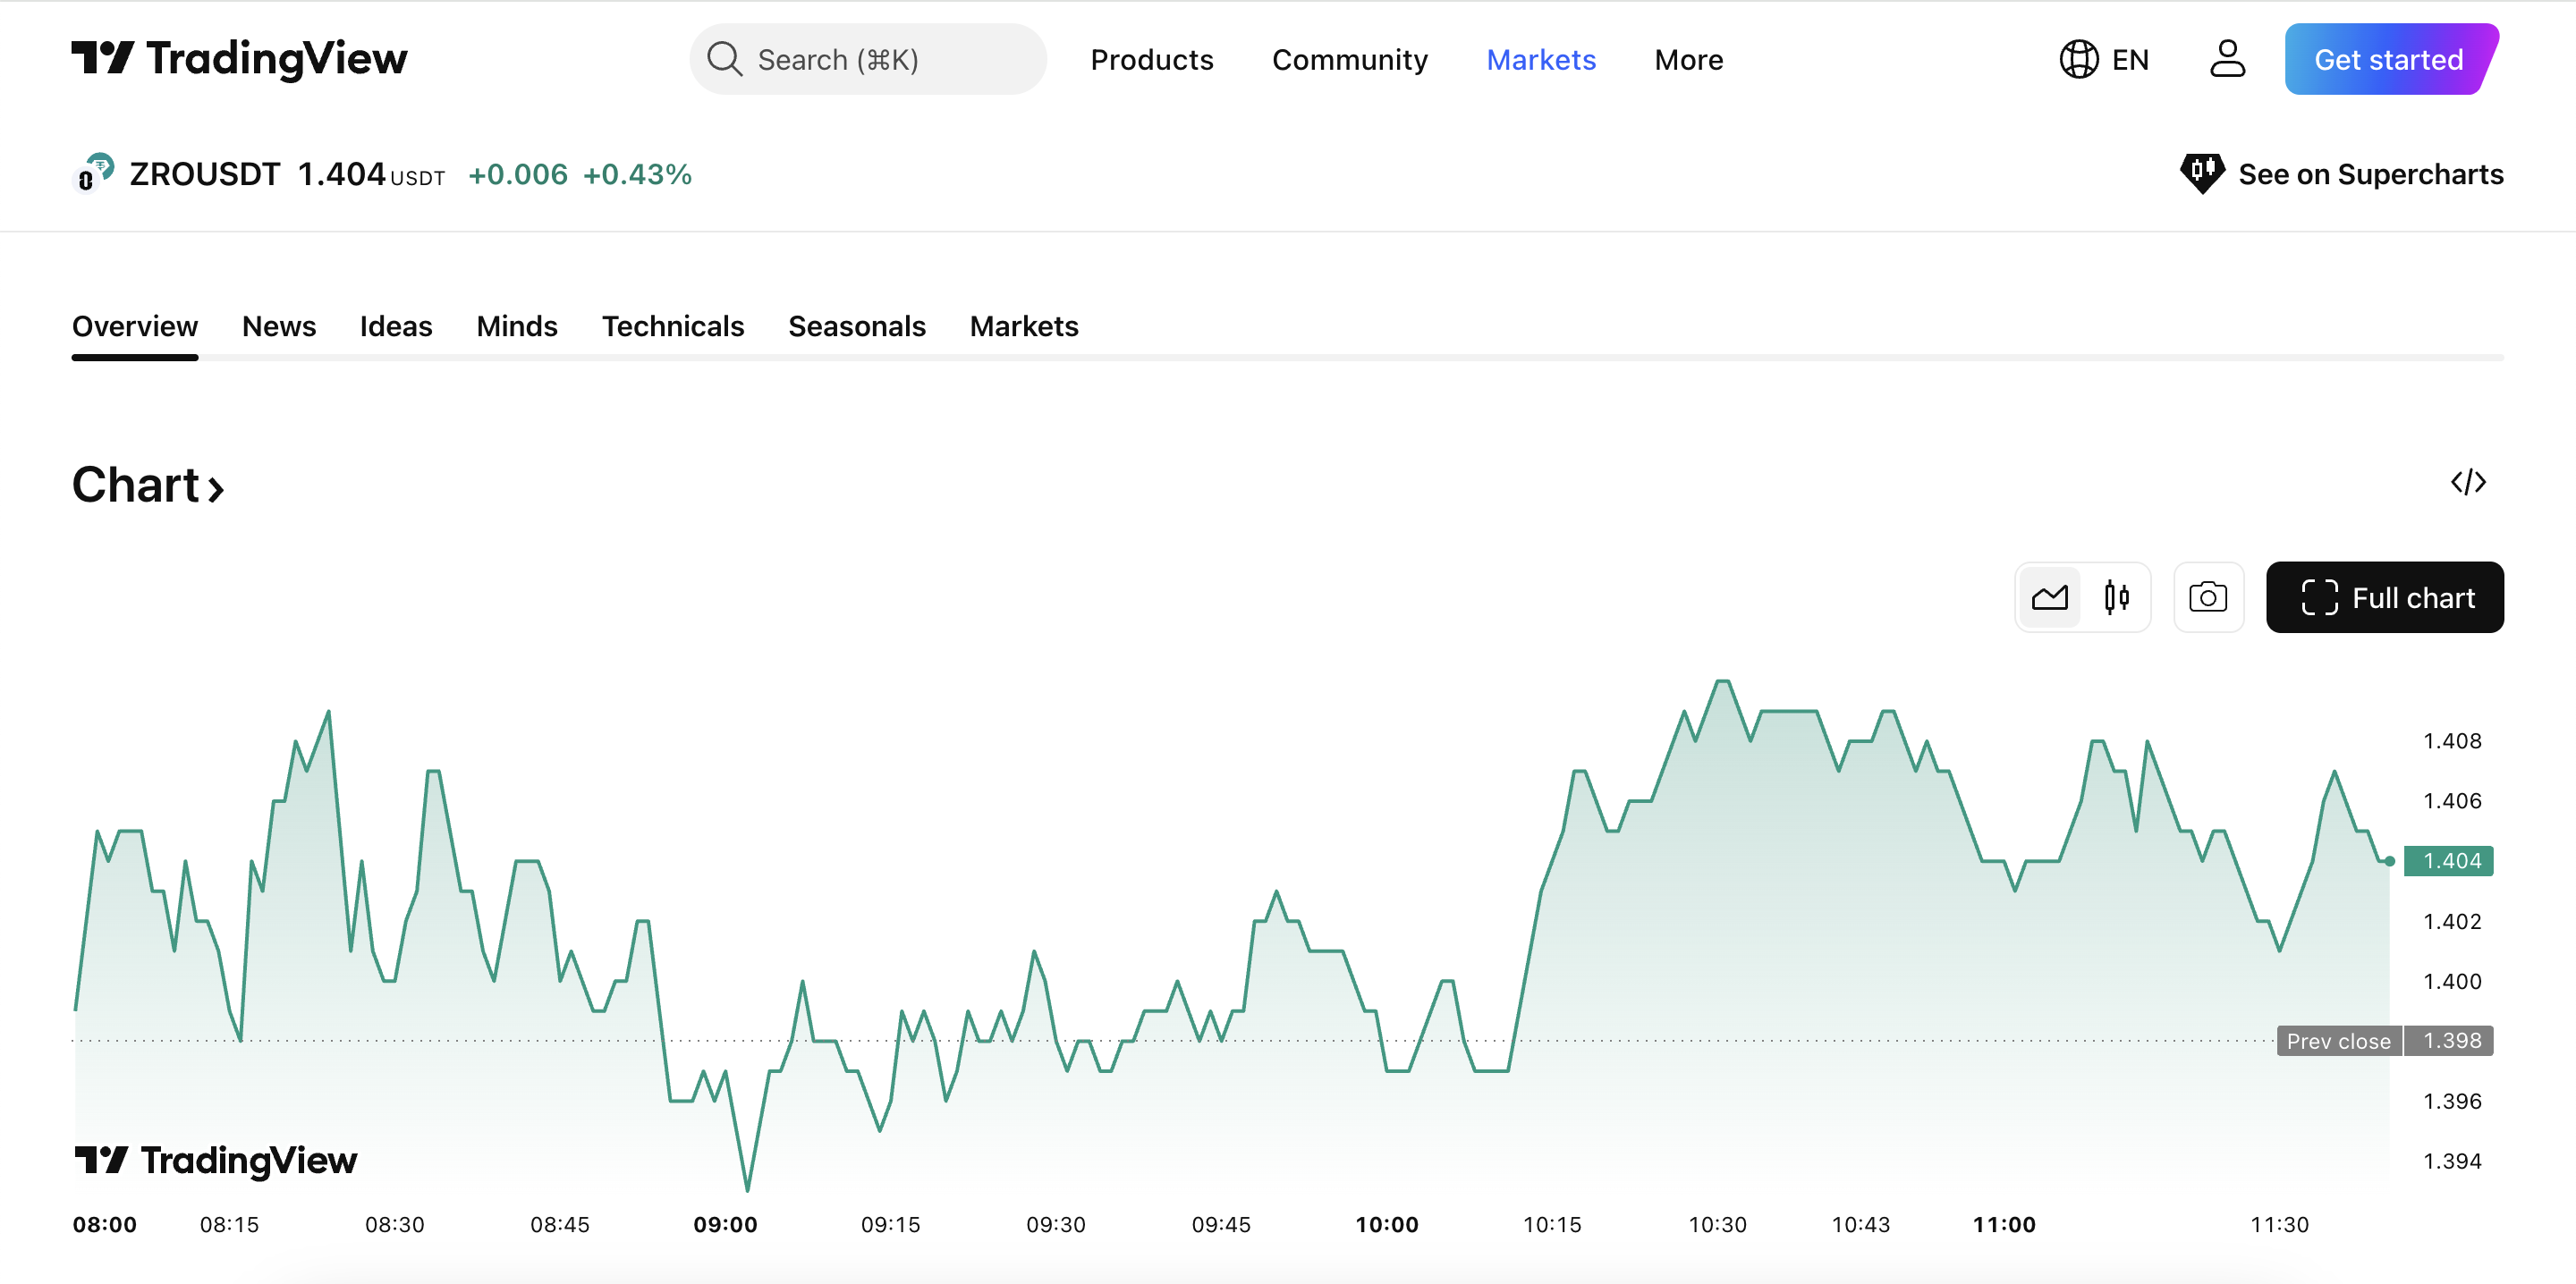
Task: Click the Get started button
Action: click(2390, 59)
